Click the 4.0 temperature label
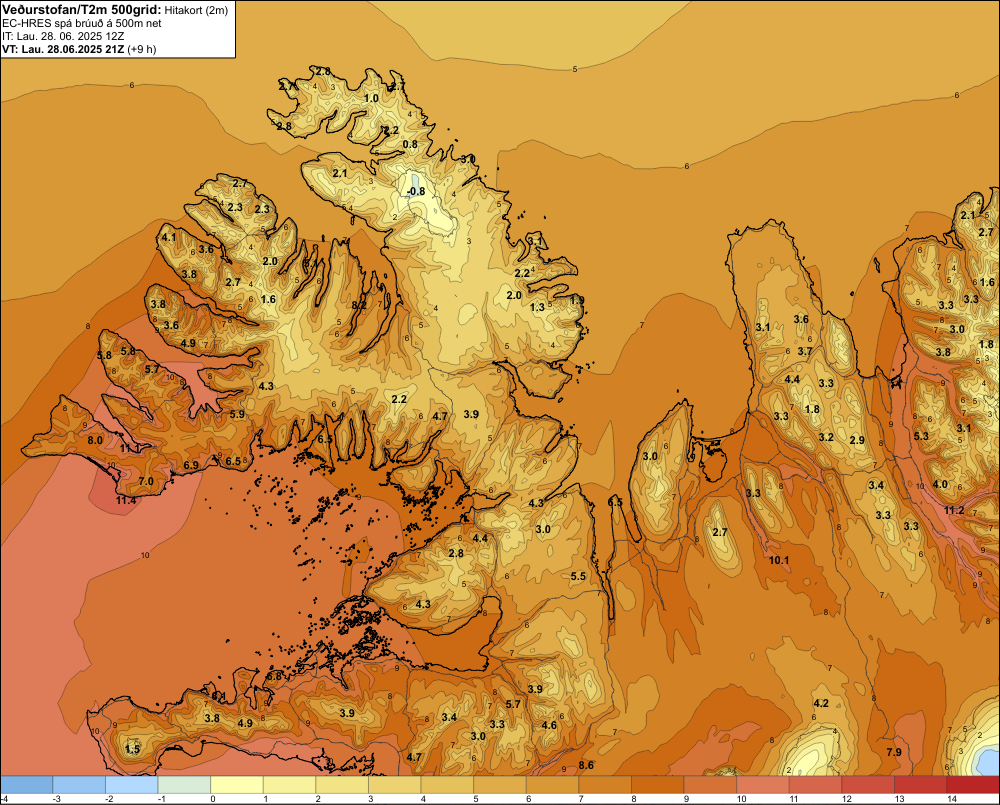This screenshot has width=1000, height=805. click(940, 484)
